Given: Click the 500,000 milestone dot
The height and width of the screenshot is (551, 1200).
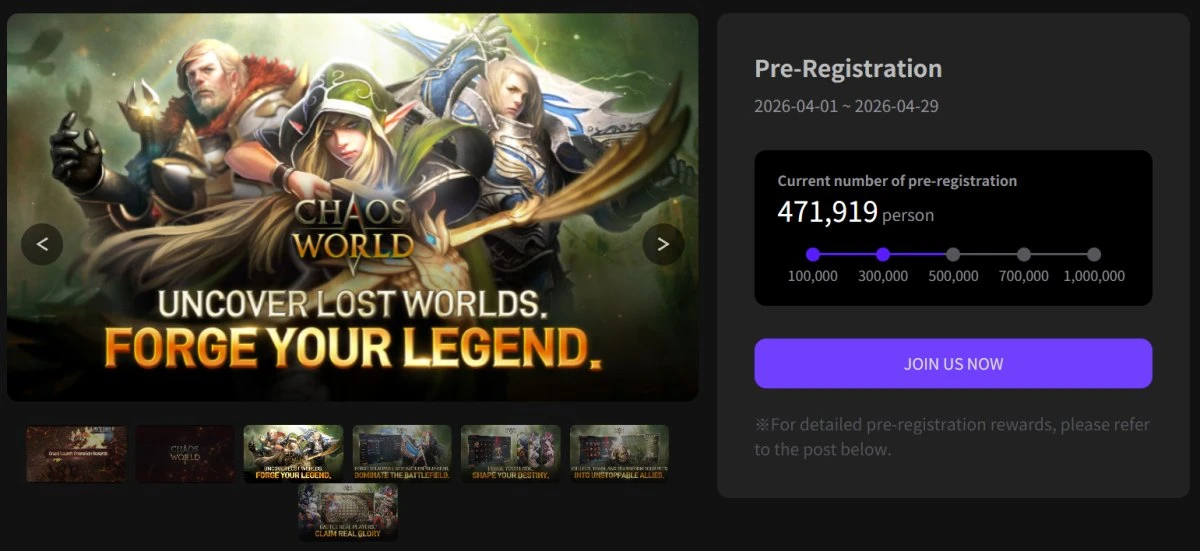Looking at the screenshot, I should (953, 254).
